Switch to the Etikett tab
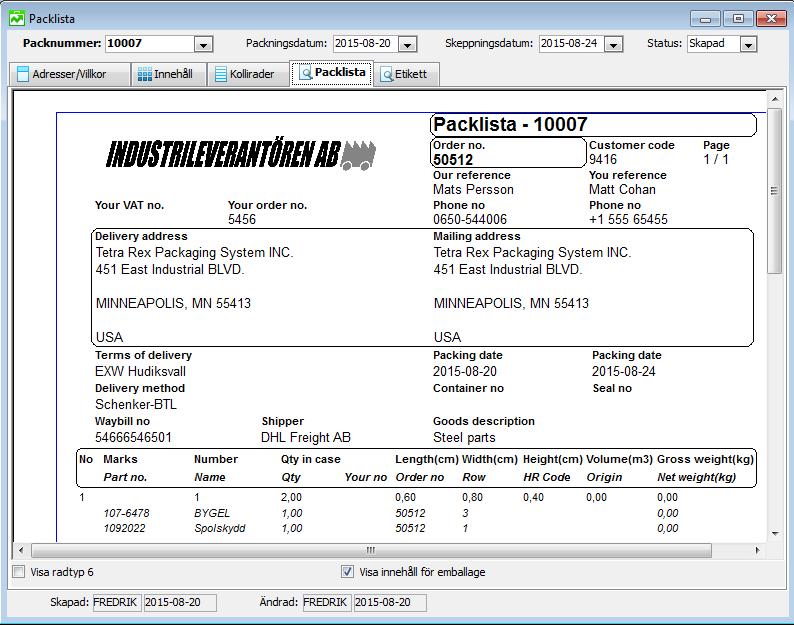794x625 pixels. click(x=406, y=74)
